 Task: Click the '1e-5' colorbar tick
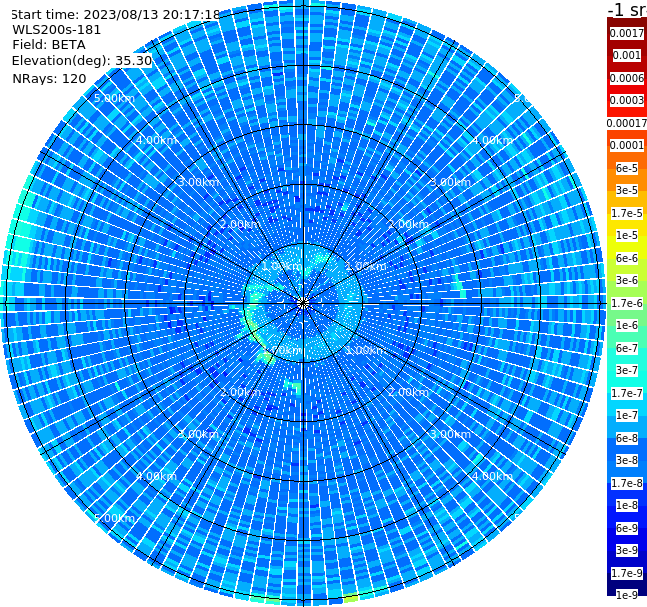click(x=627, y=235)
